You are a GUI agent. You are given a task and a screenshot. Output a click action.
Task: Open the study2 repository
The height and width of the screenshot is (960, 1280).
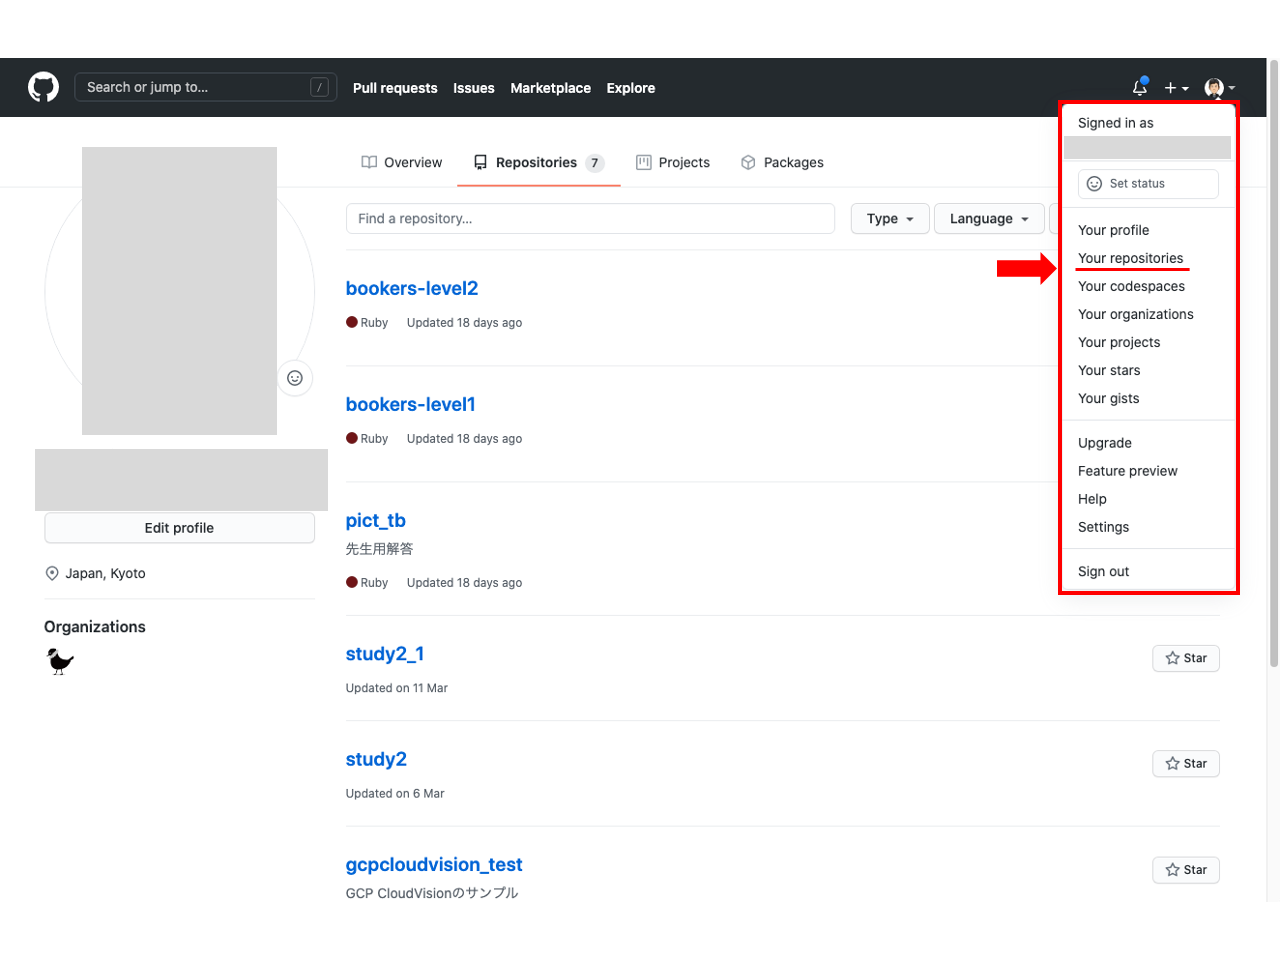pyautogui.click(x=376, y=759)
